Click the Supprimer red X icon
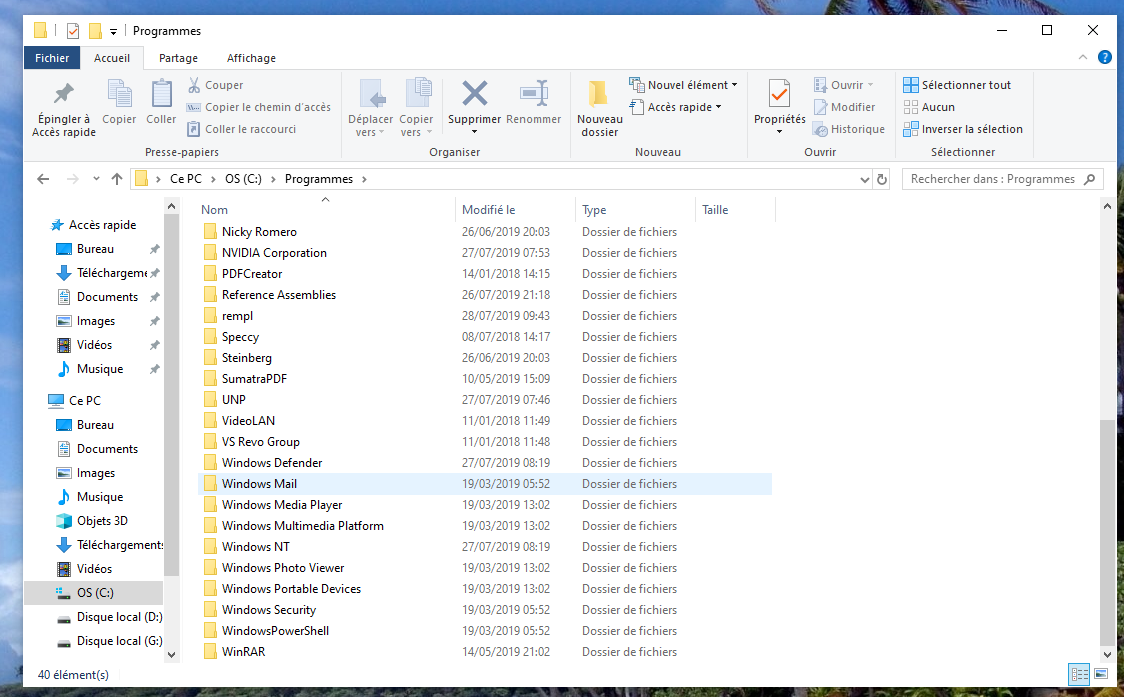 [x=475, y=93]
